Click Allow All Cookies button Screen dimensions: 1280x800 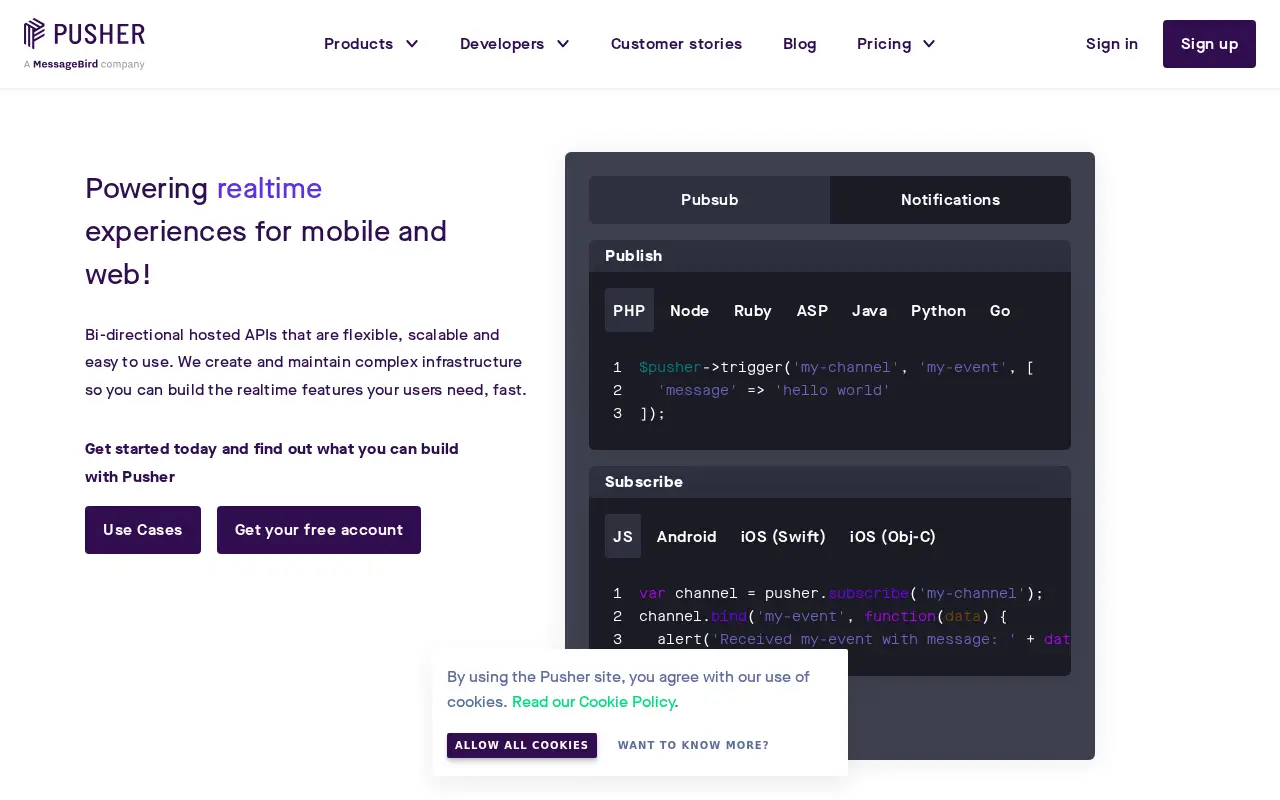[x=522, y=745]
